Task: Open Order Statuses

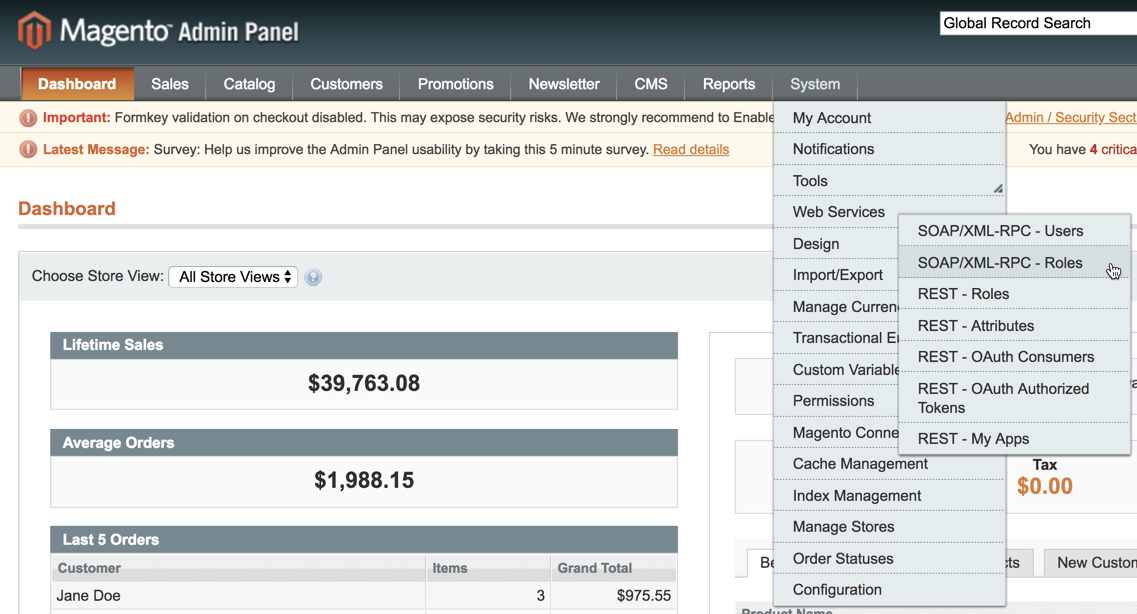Action: tap(889, 559)
